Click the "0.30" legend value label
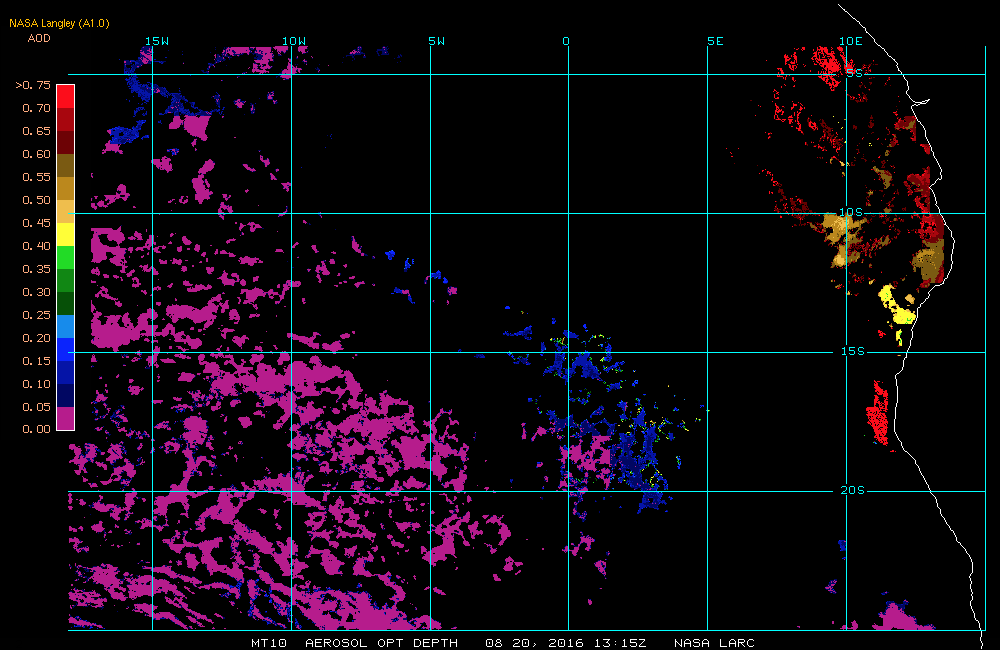 [x=36, y=292]
